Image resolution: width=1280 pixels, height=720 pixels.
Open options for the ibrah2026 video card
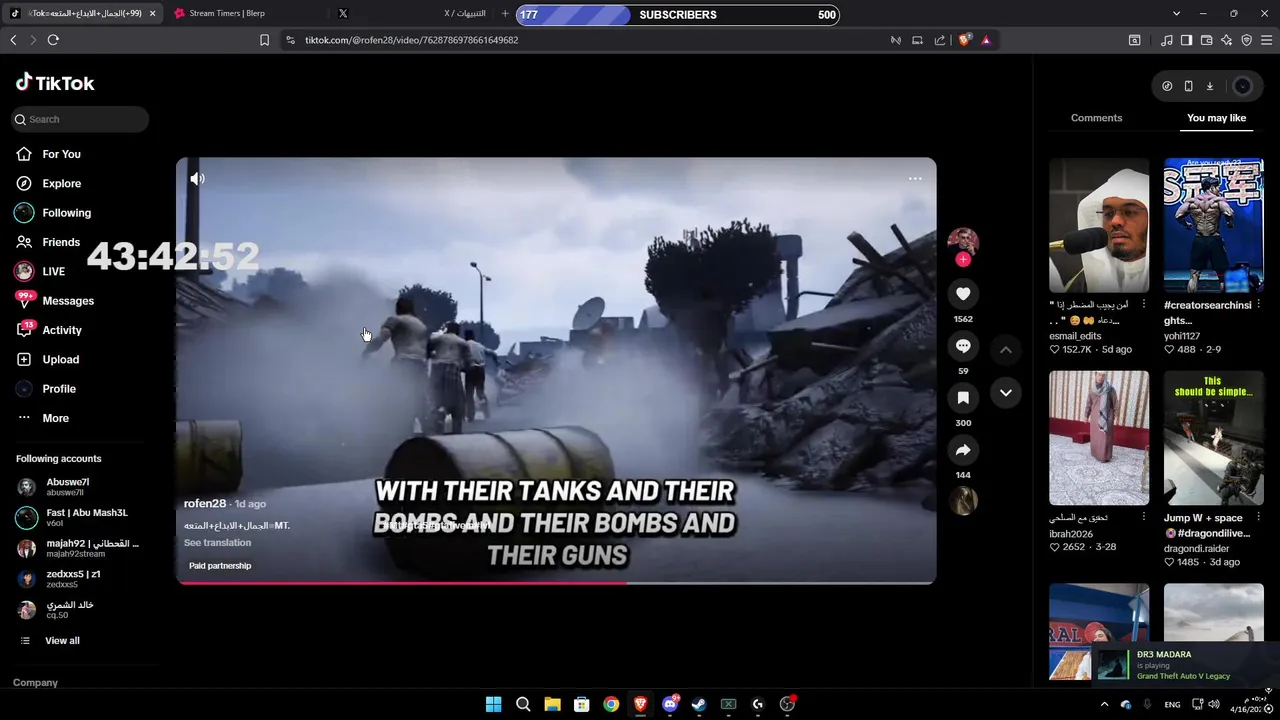click(1144, 518)
